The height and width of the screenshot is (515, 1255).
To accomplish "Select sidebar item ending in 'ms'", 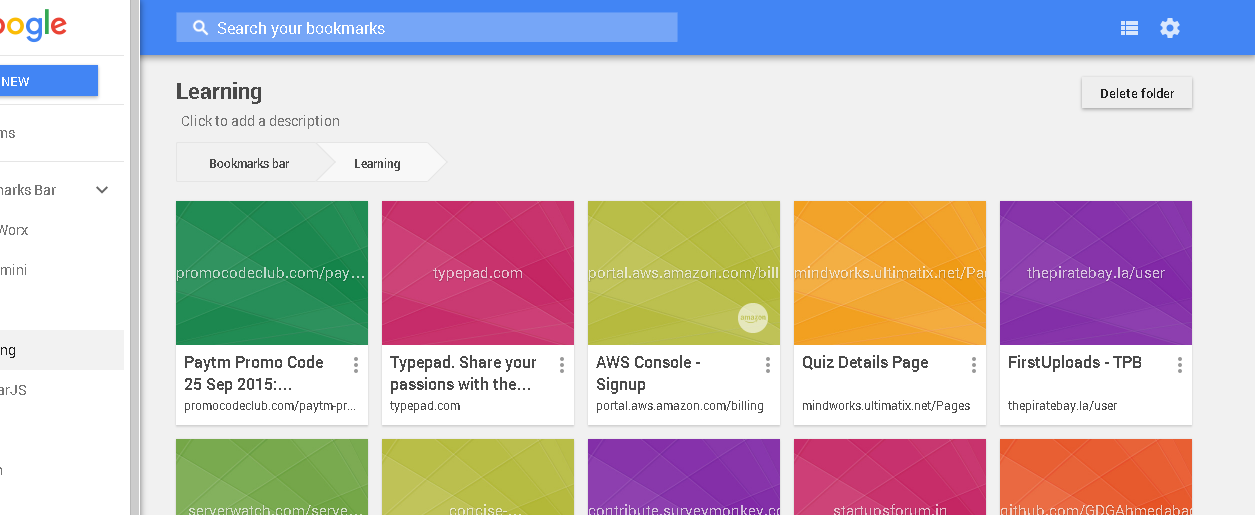I will click(62, 133).
